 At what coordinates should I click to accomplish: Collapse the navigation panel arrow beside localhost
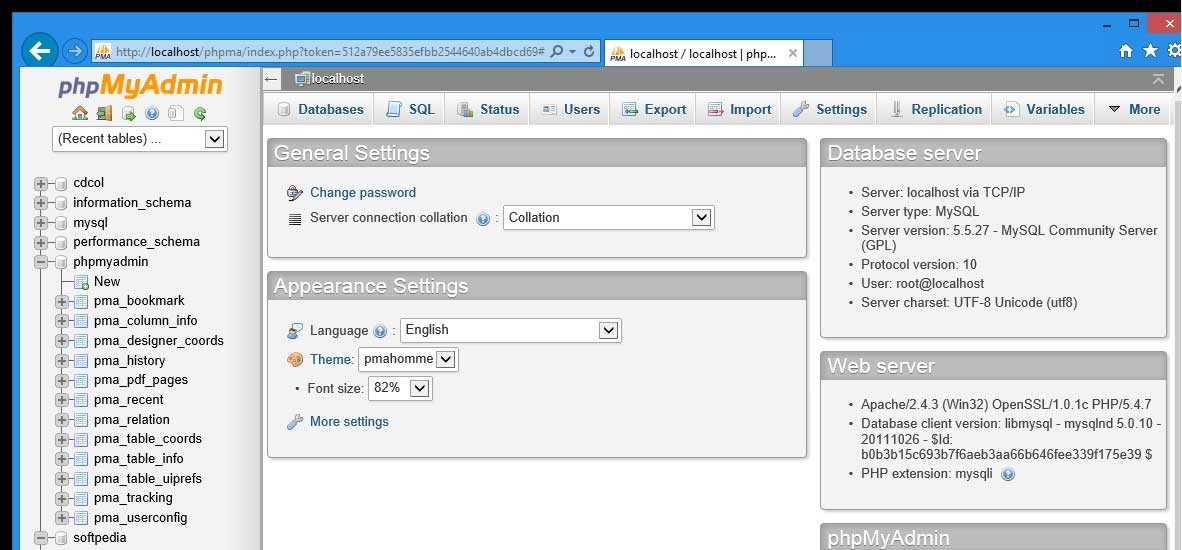271,78
